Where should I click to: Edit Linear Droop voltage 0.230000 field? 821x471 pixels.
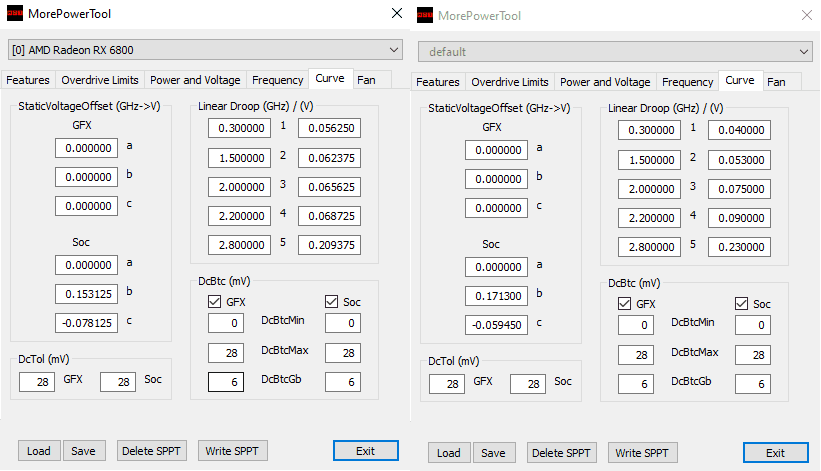coord(739,247)
